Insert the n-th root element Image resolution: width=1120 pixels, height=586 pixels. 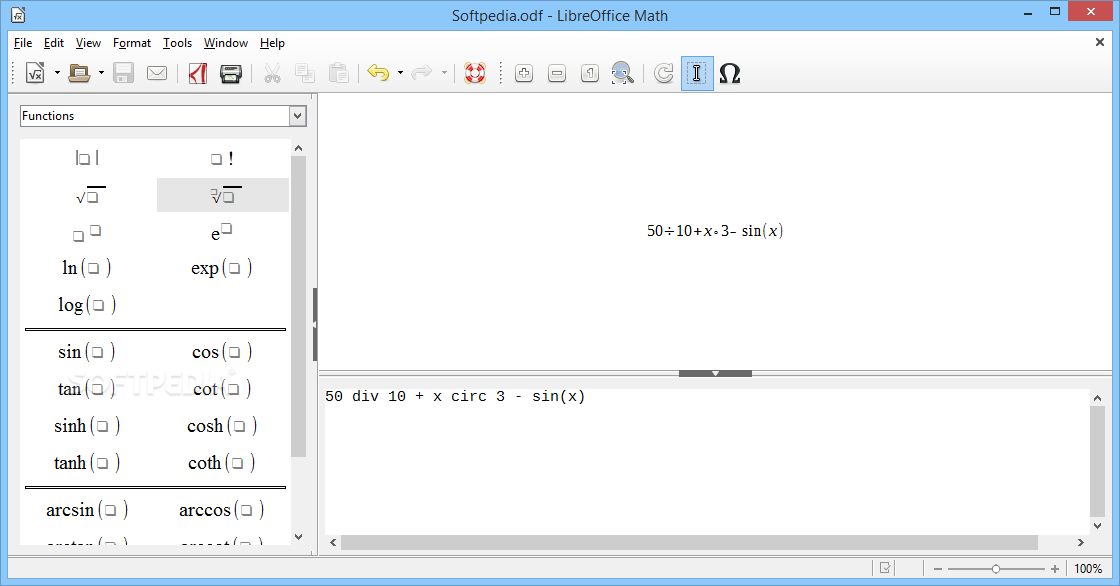point(224,195)
